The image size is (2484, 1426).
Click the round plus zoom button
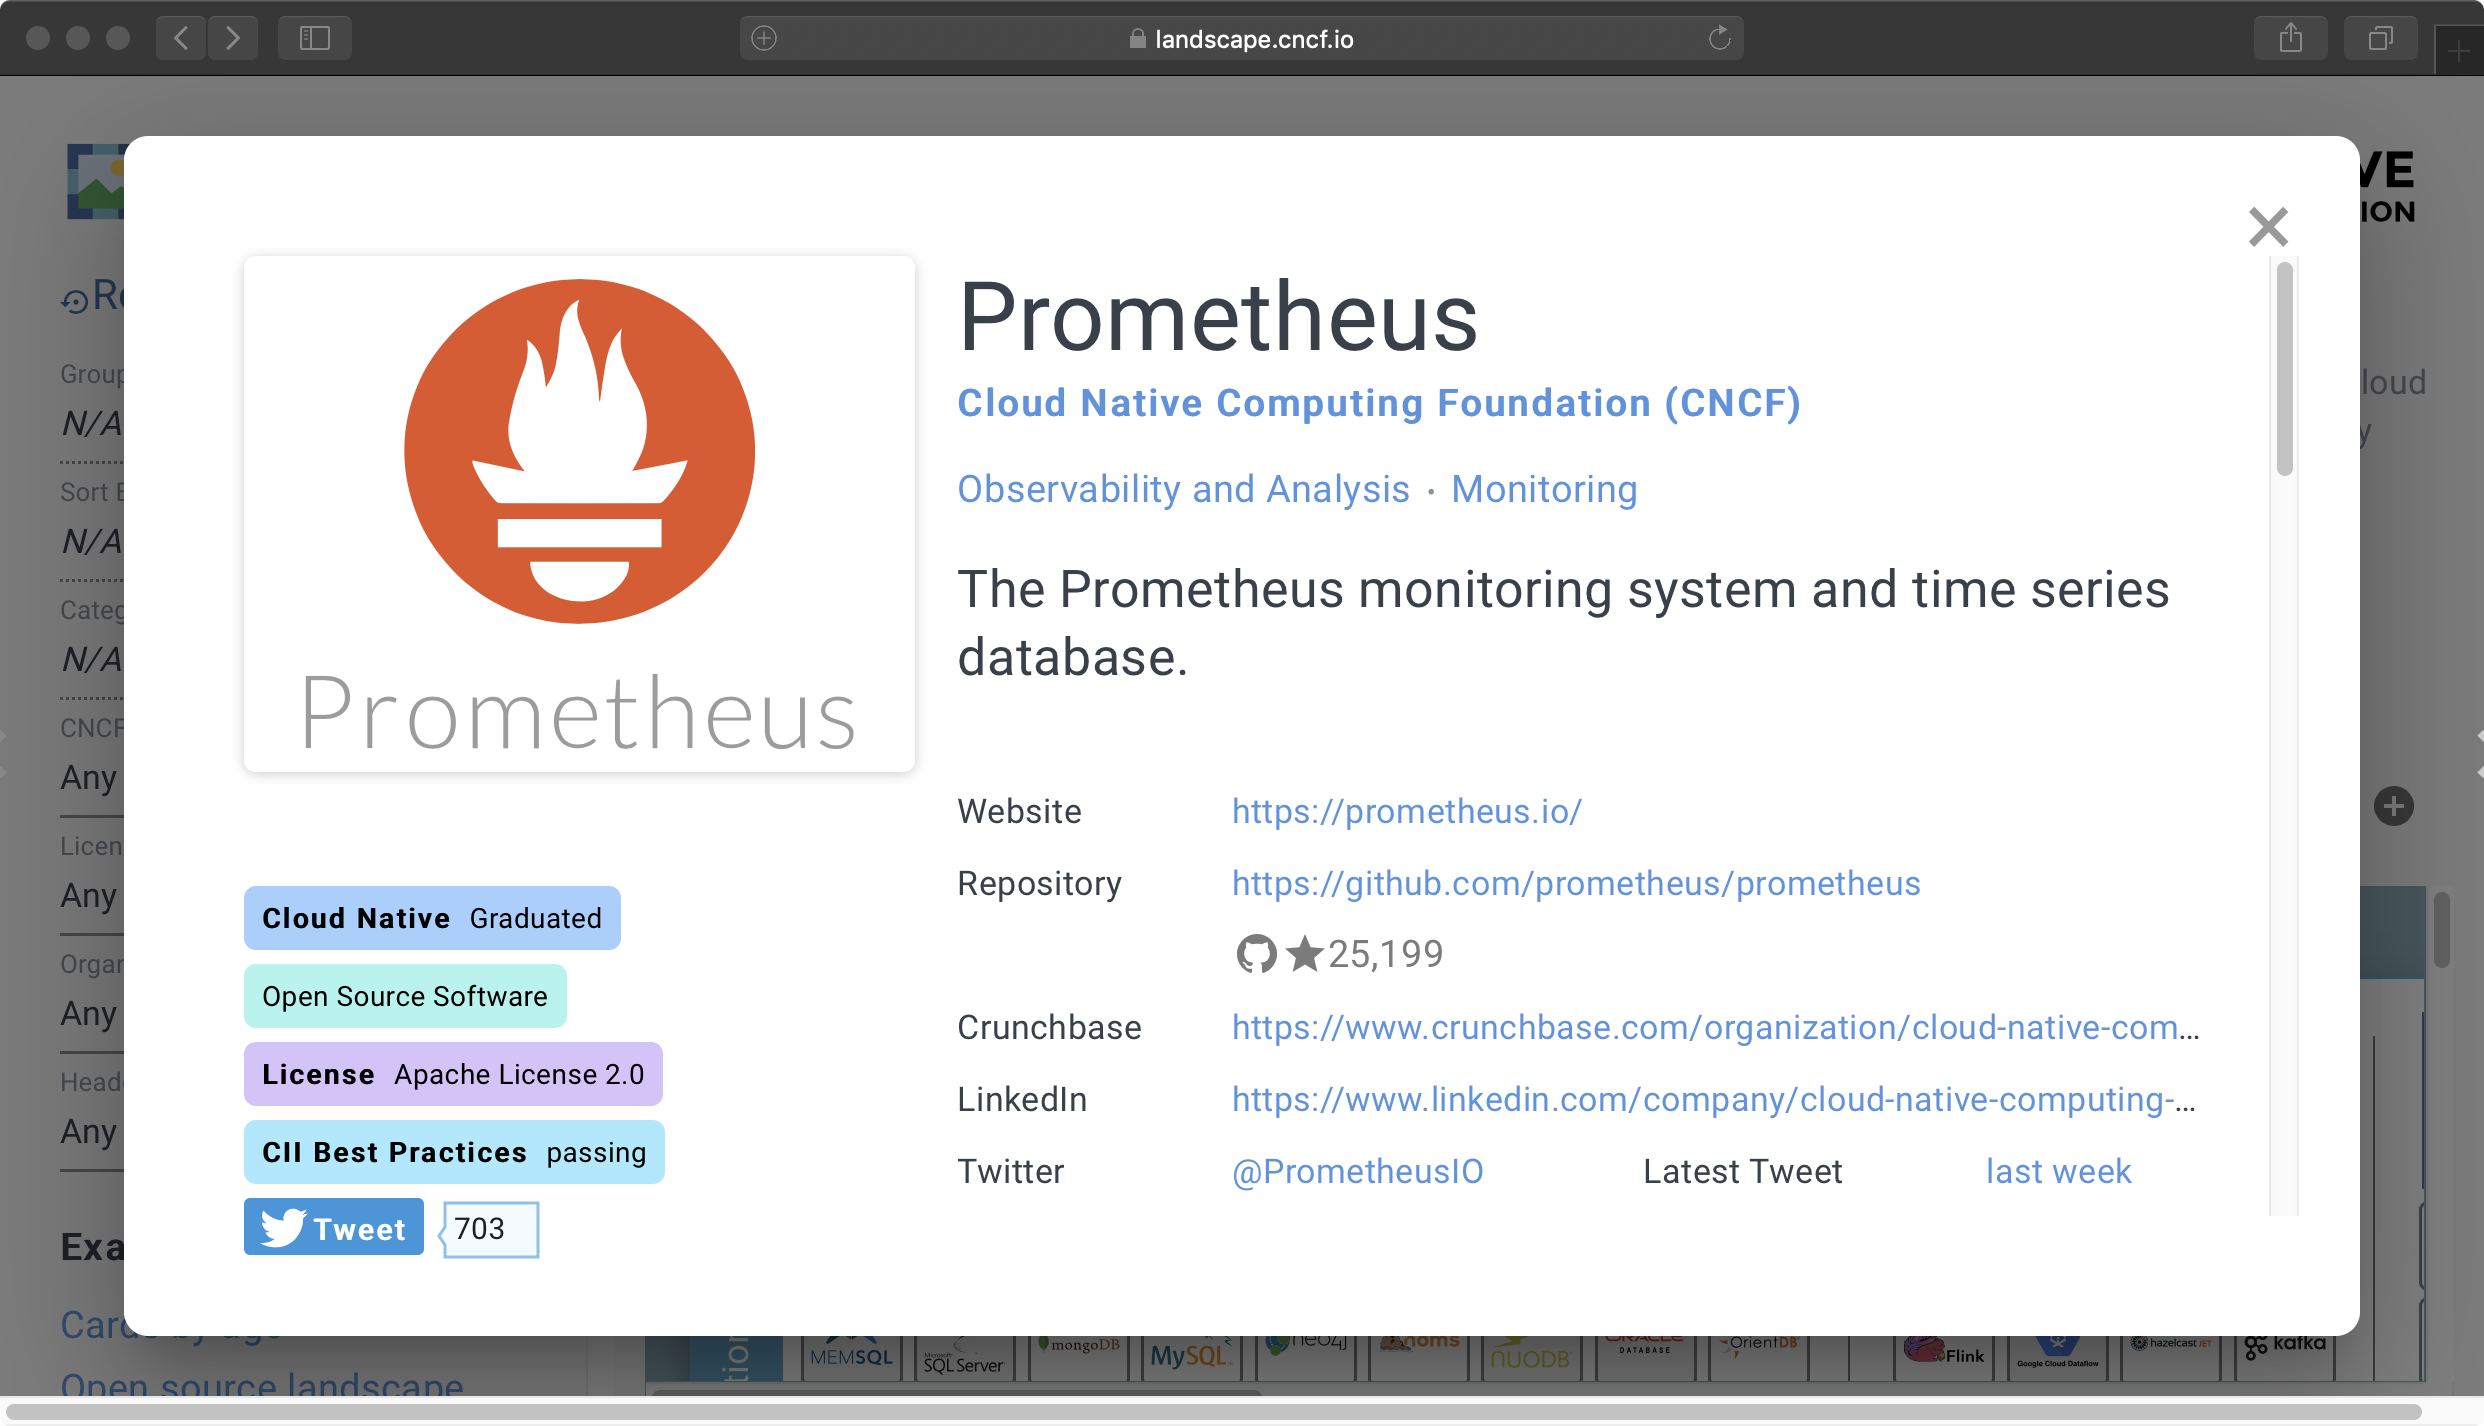point(2393,806)
